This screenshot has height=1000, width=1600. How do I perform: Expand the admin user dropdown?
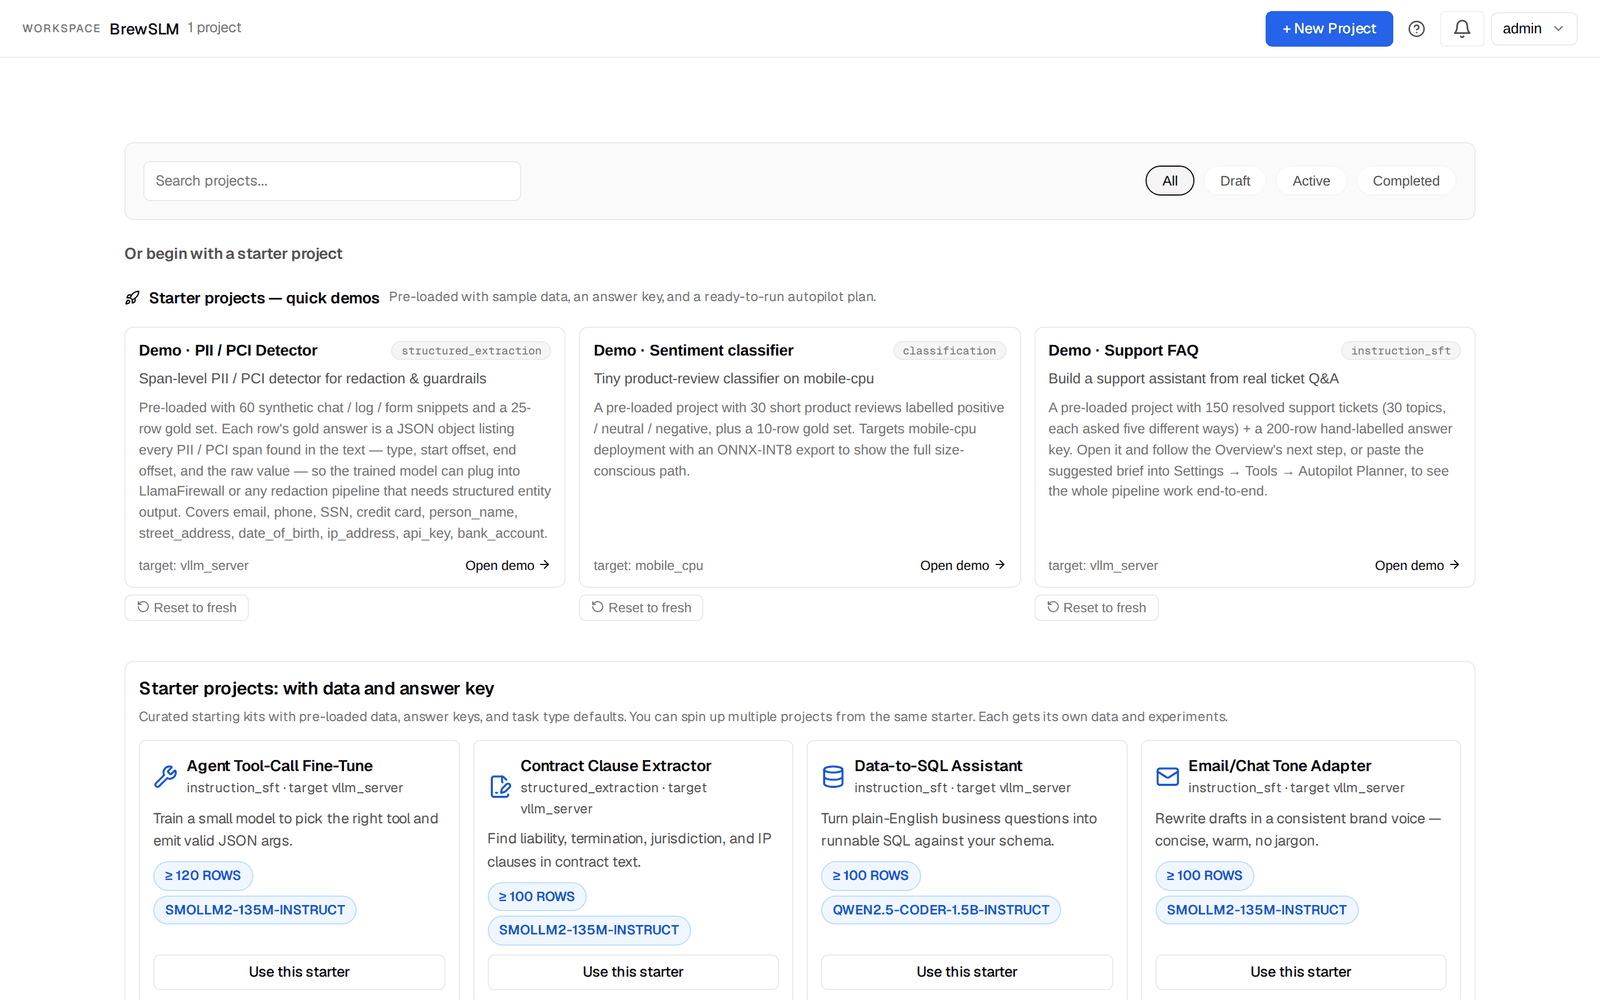click(x=1533, y=29)
